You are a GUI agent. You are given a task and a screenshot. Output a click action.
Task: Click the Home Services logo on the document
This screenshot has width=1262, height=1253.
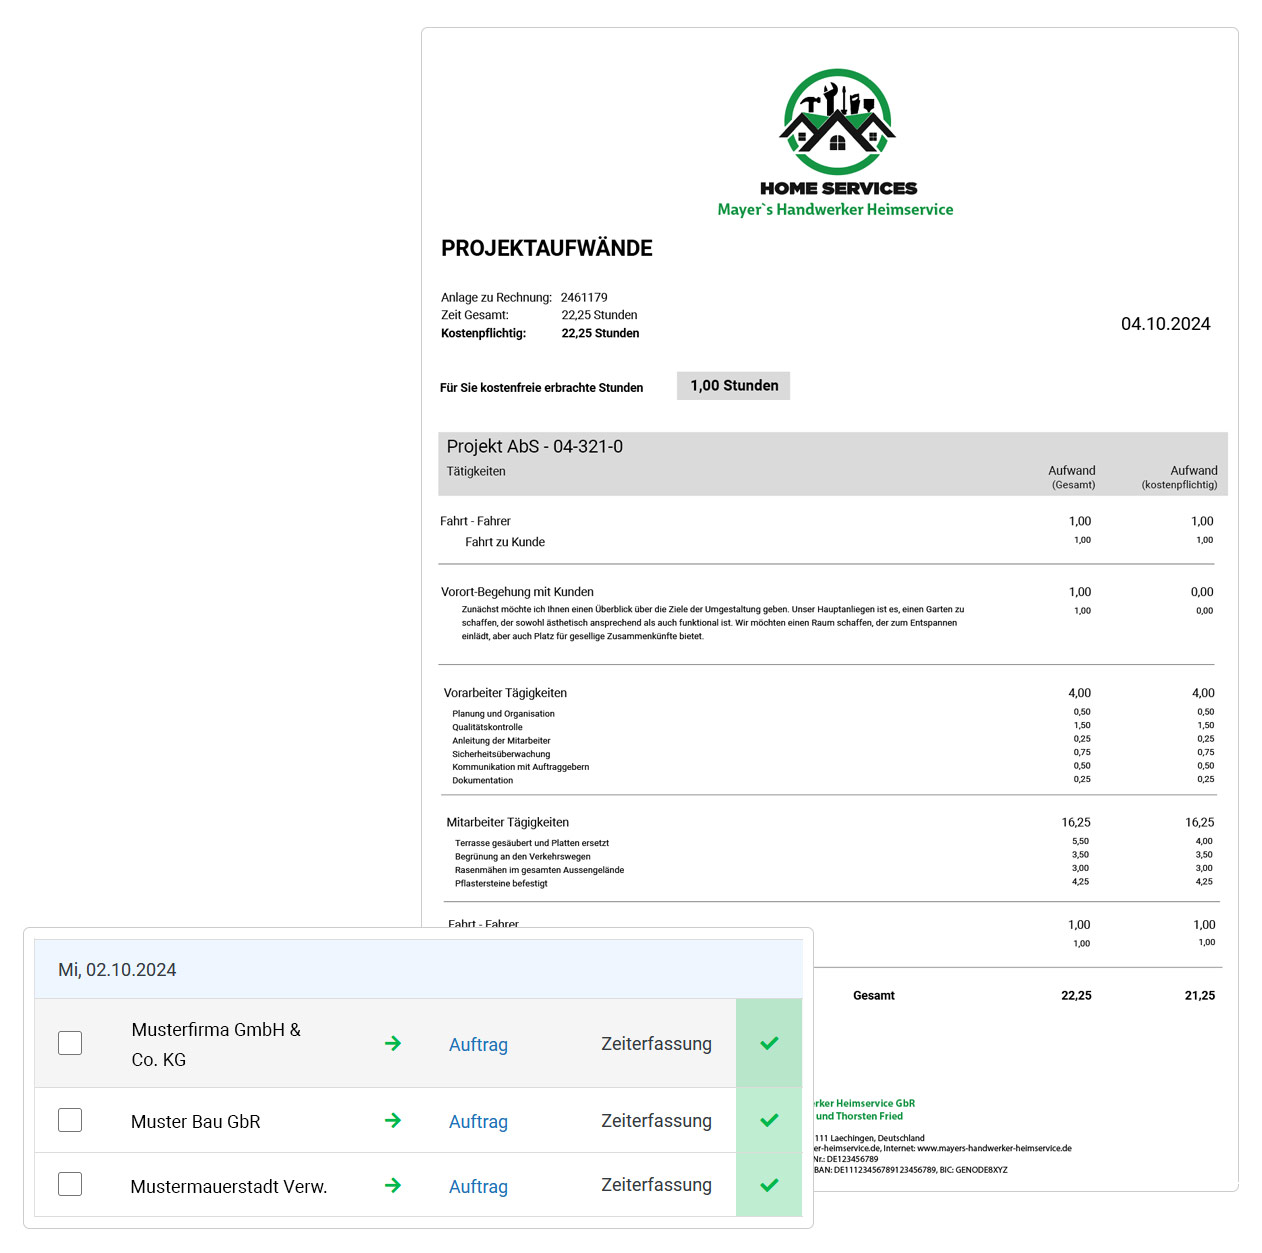(838, 132)
